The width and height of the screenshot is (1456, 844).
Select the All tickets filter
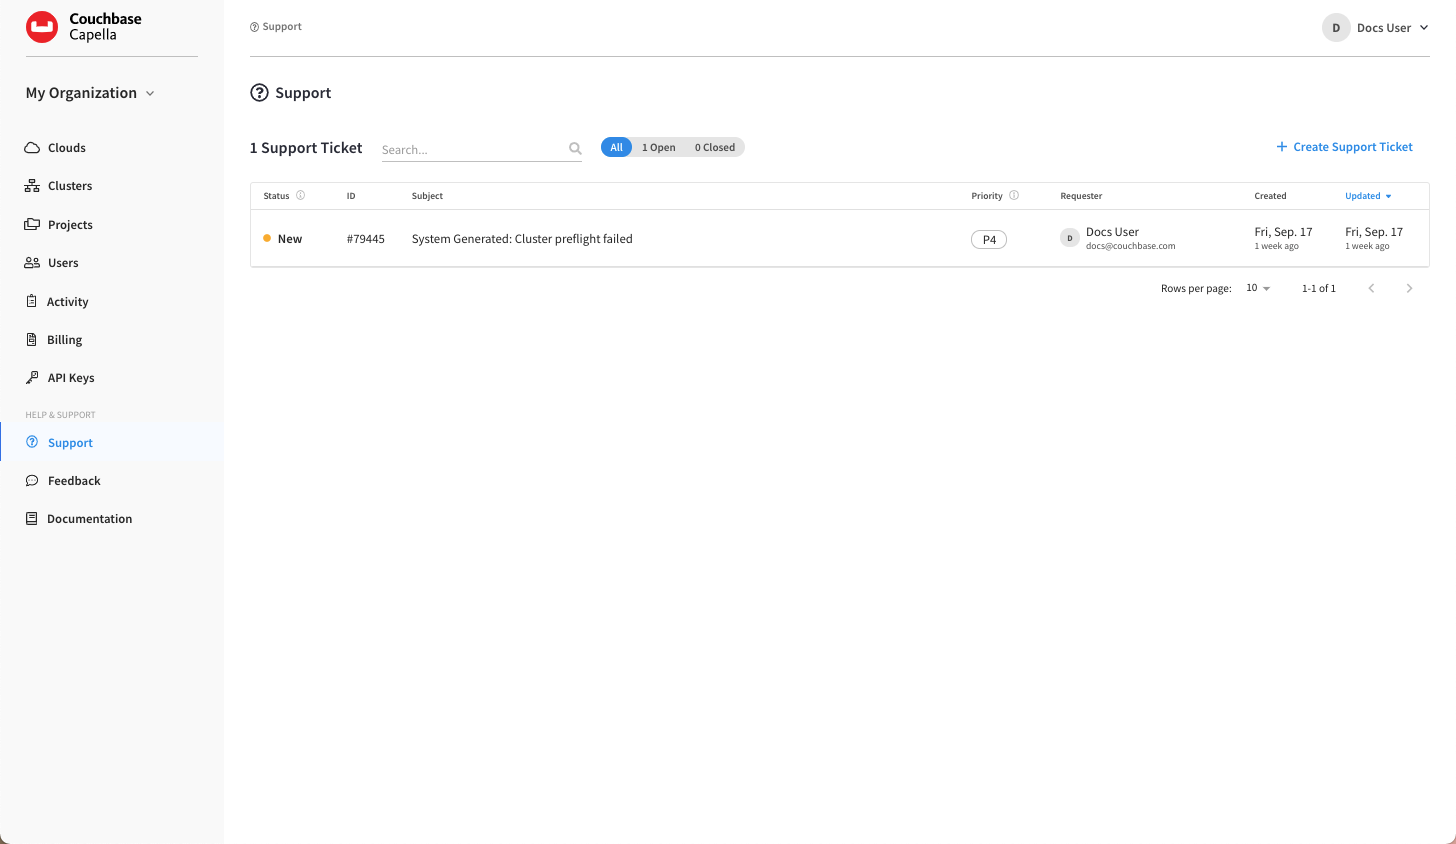(x=616, y=146)
